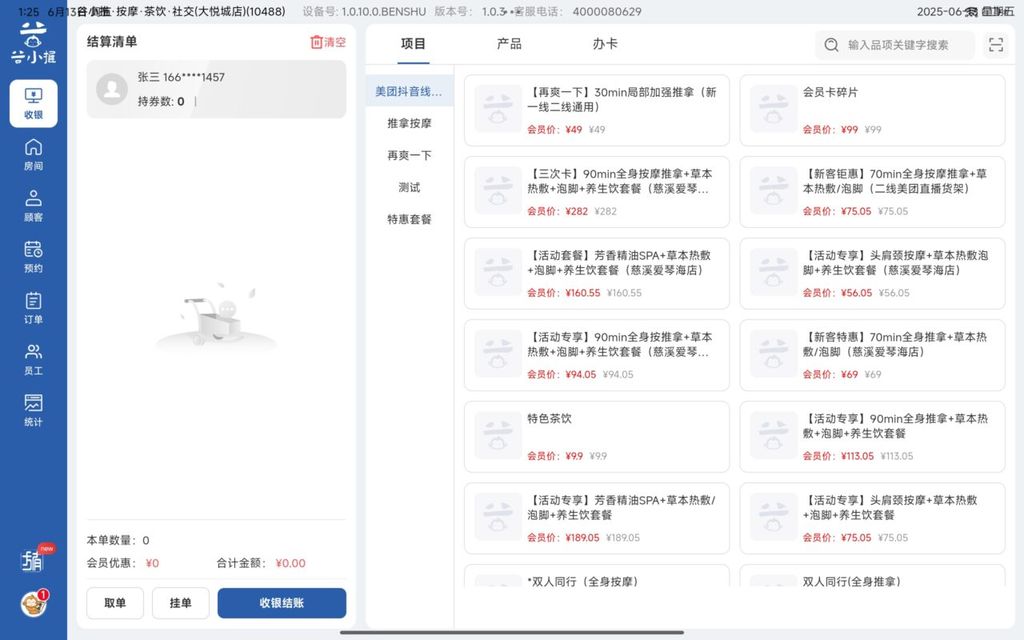Click thumbnail of 【再爽一下】30min item
The width and height of the screenshot is (1024, 640).
[498, 109]
